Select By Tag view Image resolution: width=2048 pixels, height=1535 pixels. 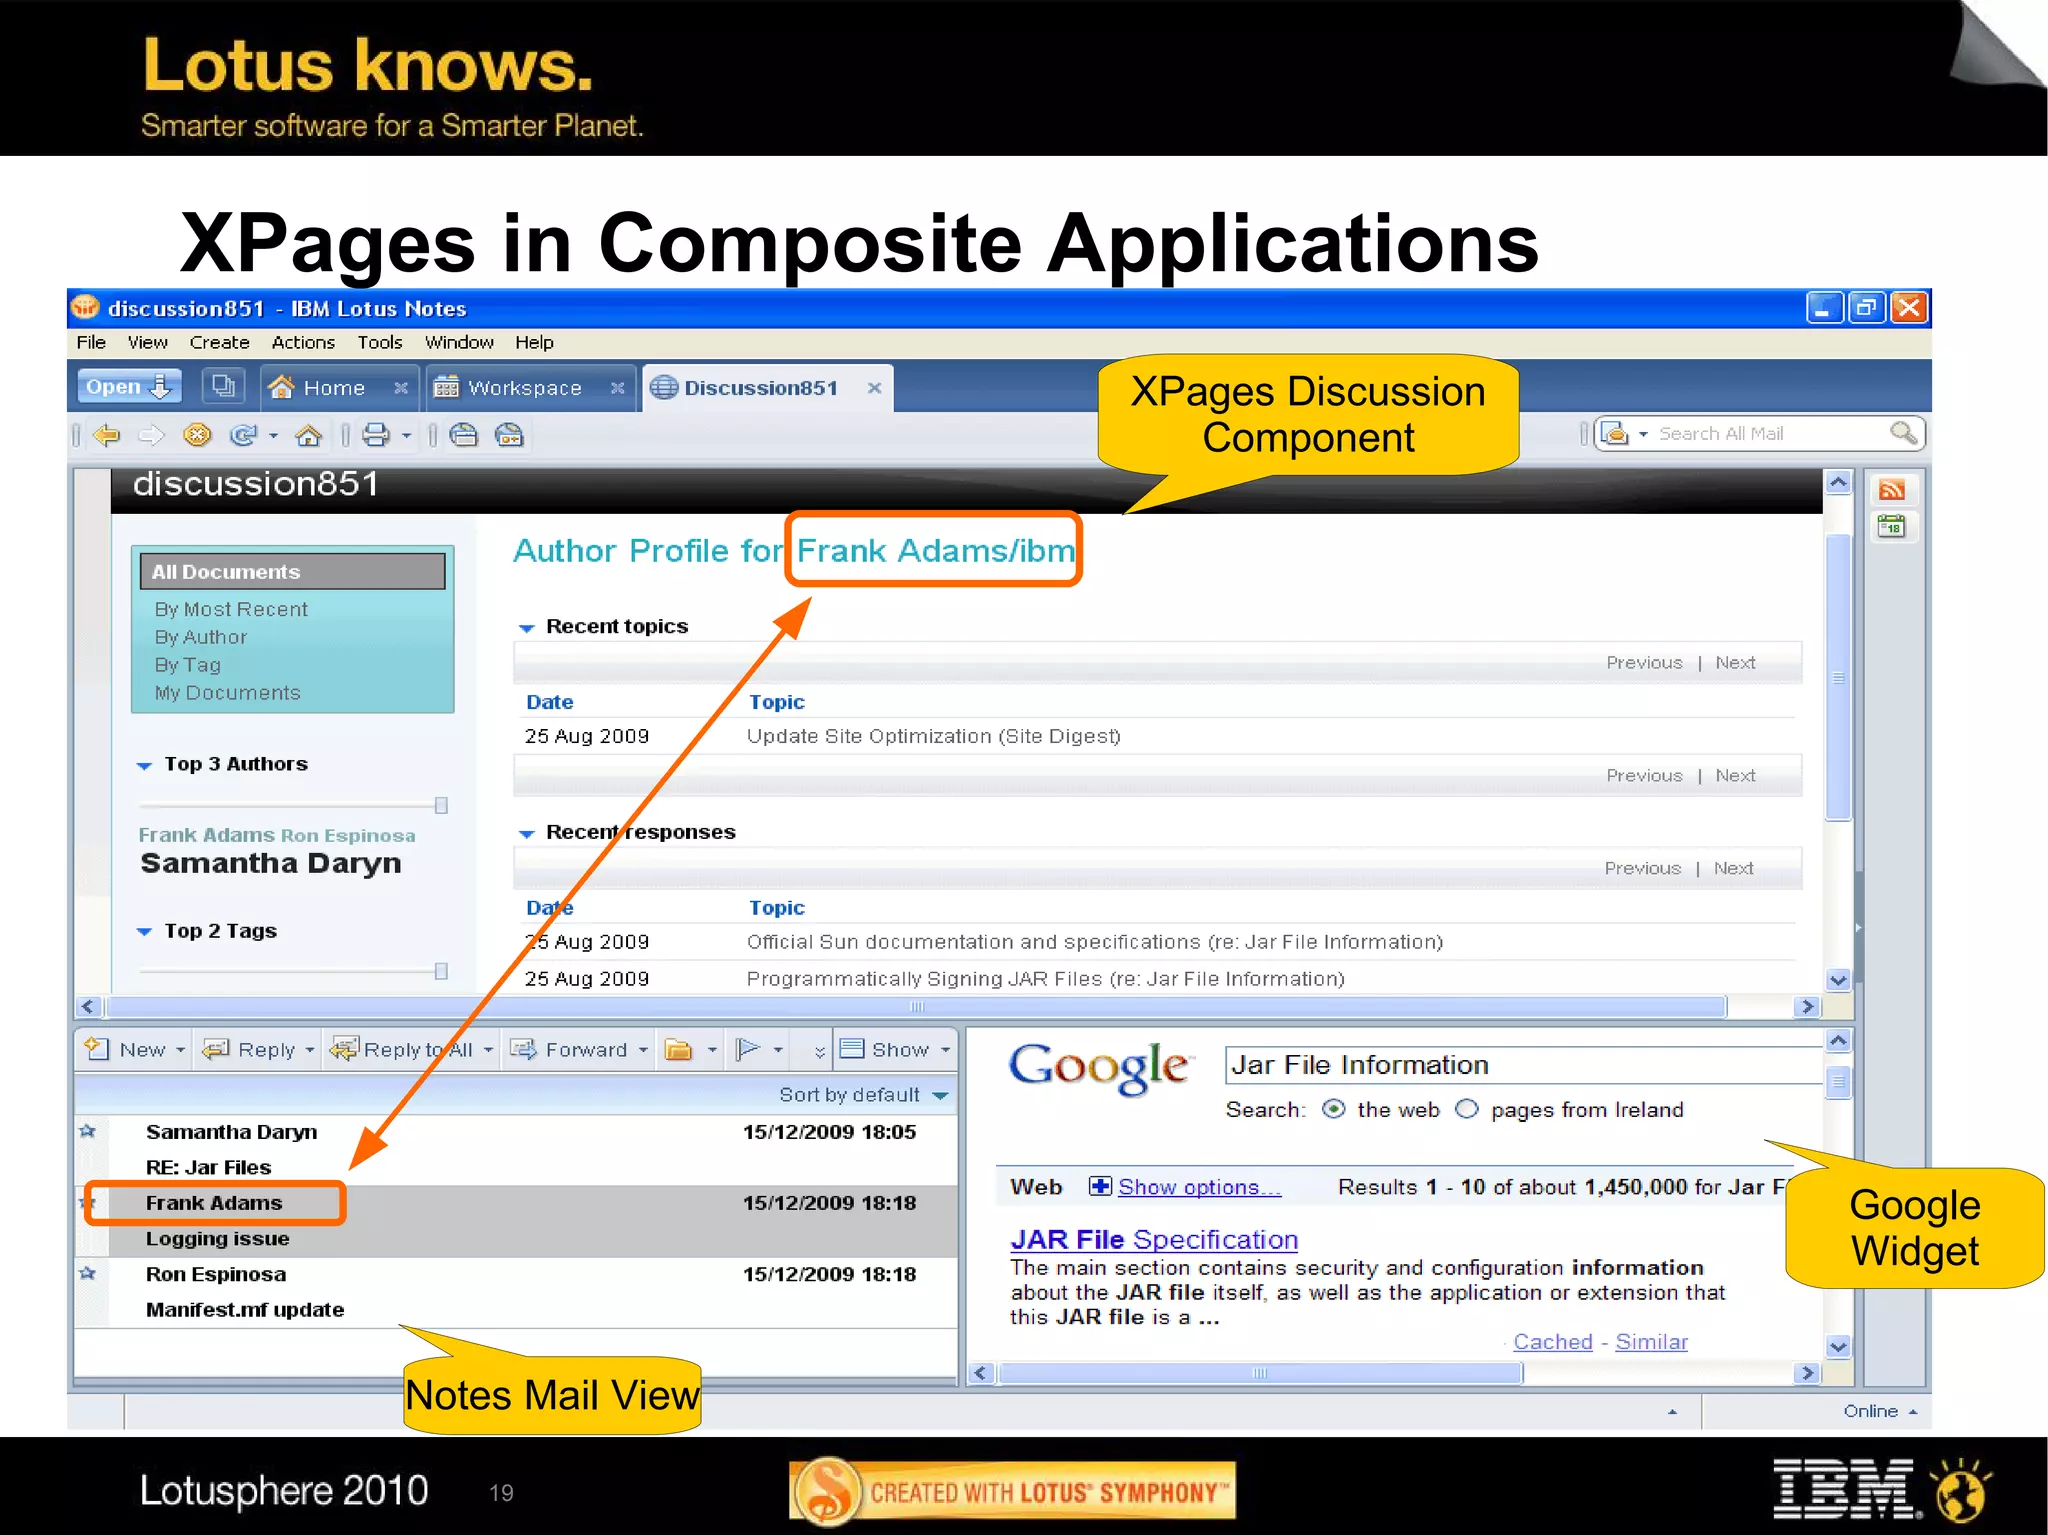pos(187,665)
